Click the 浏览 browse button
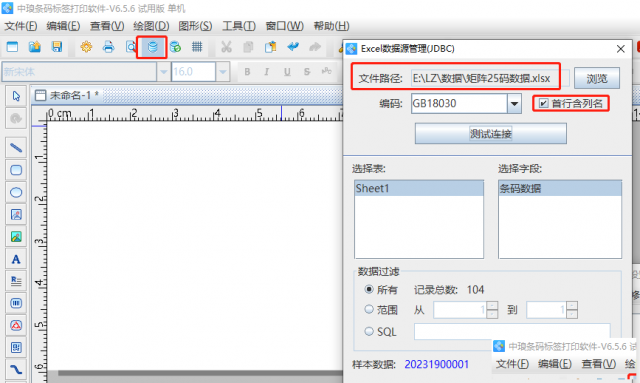The image size is (640, 383). coord(597,78)
